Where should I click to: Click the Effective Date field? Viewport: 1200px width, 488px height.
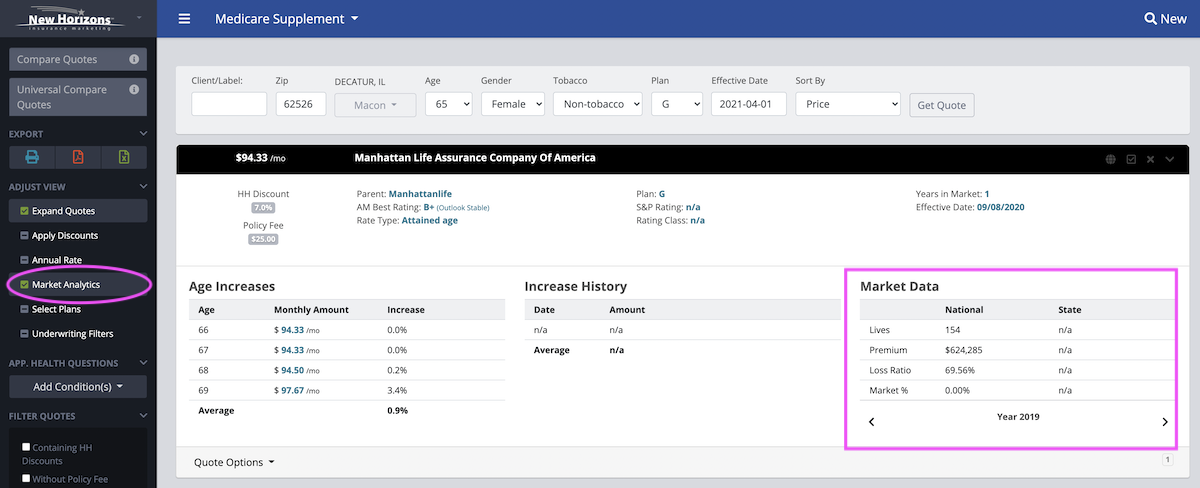749,104
